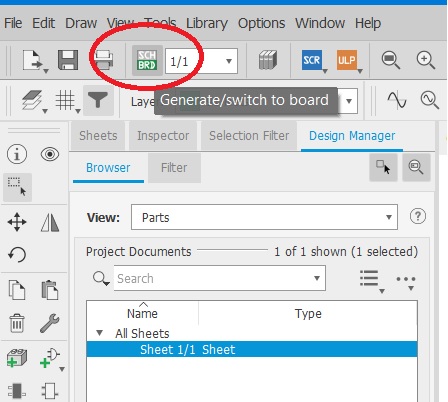Select the Move tool in left toolbar

pos(17,222)
